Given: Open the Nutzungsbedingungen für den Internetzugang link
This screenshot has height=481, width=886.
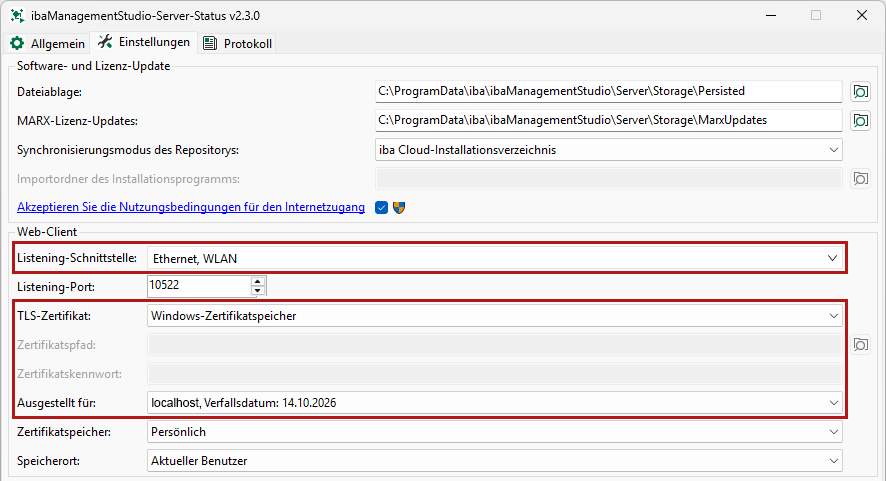Looking at the screenshot, I should point(191,207).
